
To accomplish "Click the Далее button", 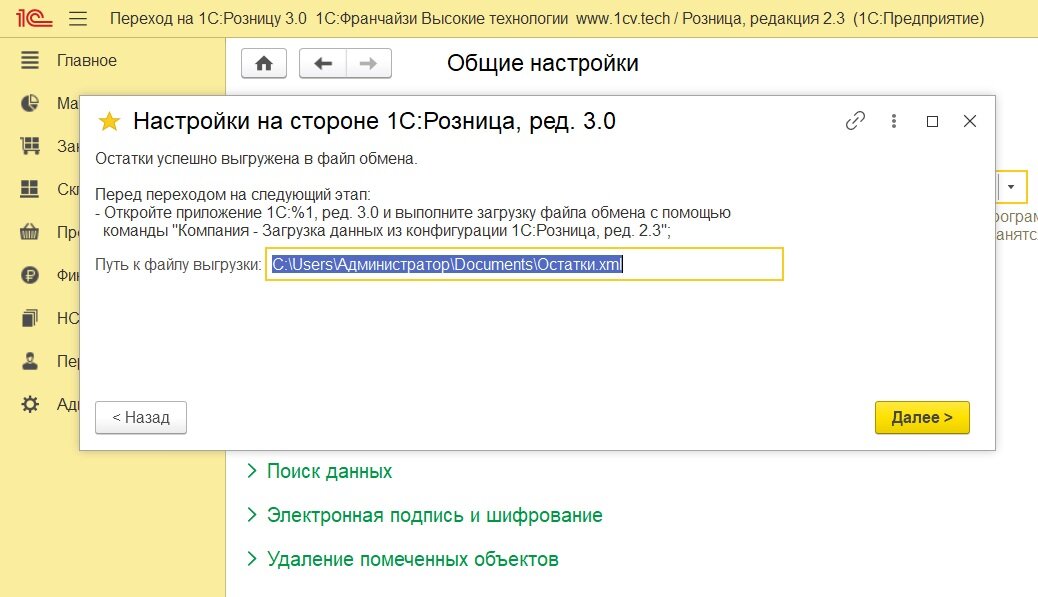I will pyautogui.click(x=922, y=418).
